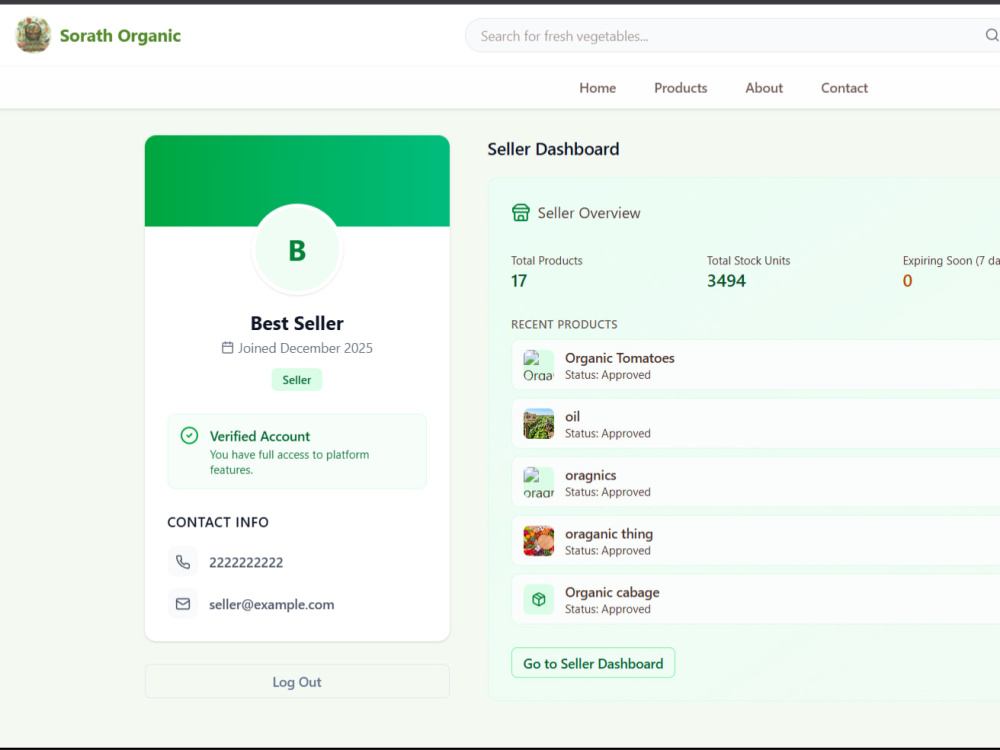Click the calendar icon beside Joined date
Viewport: 1000px width, 750px height.
tap(227, 348)
